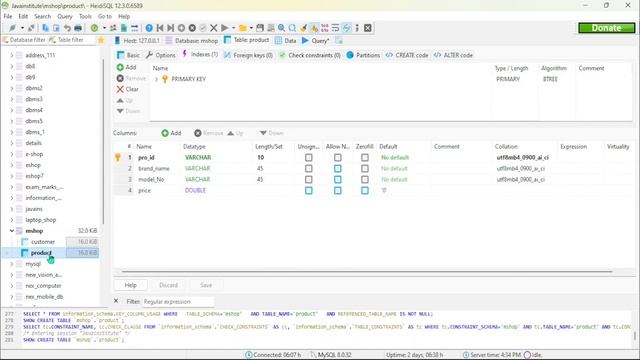
Task: Expand the mysql database node
Action: click(x=12, y=264)
